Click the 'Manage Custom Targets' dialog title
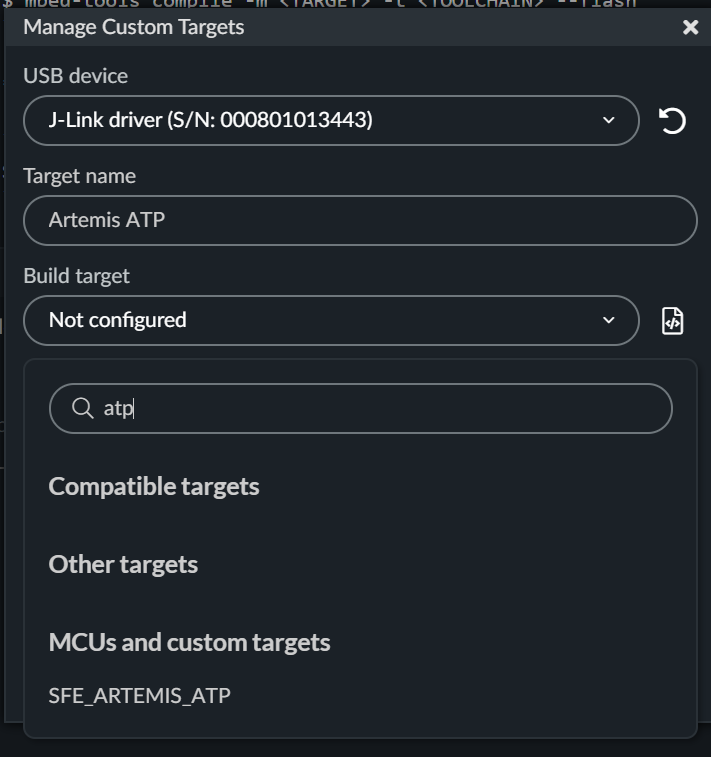This screenshot has height=757, width=711. point(134,27)
